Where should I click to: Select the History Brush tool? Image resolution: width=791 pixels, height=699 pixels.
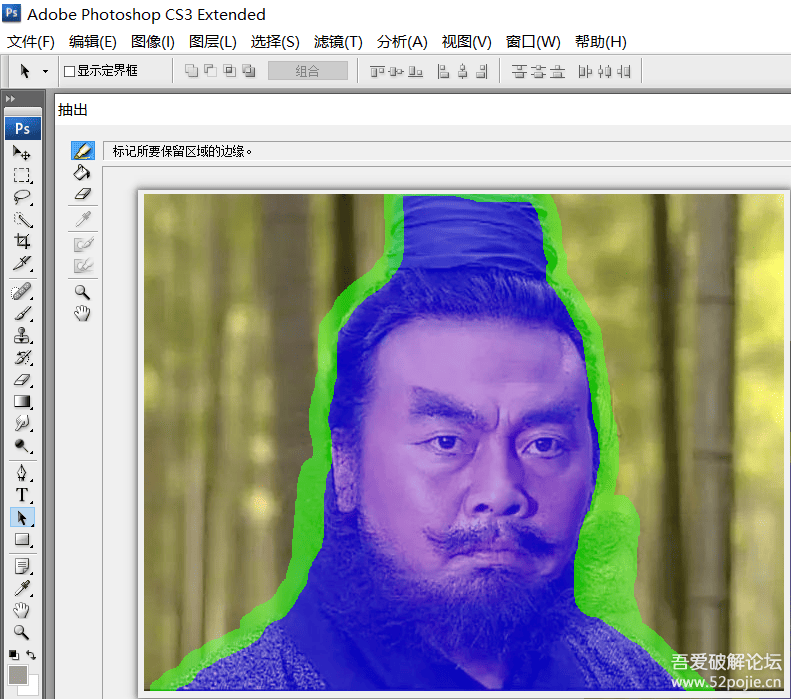(22, 358)
